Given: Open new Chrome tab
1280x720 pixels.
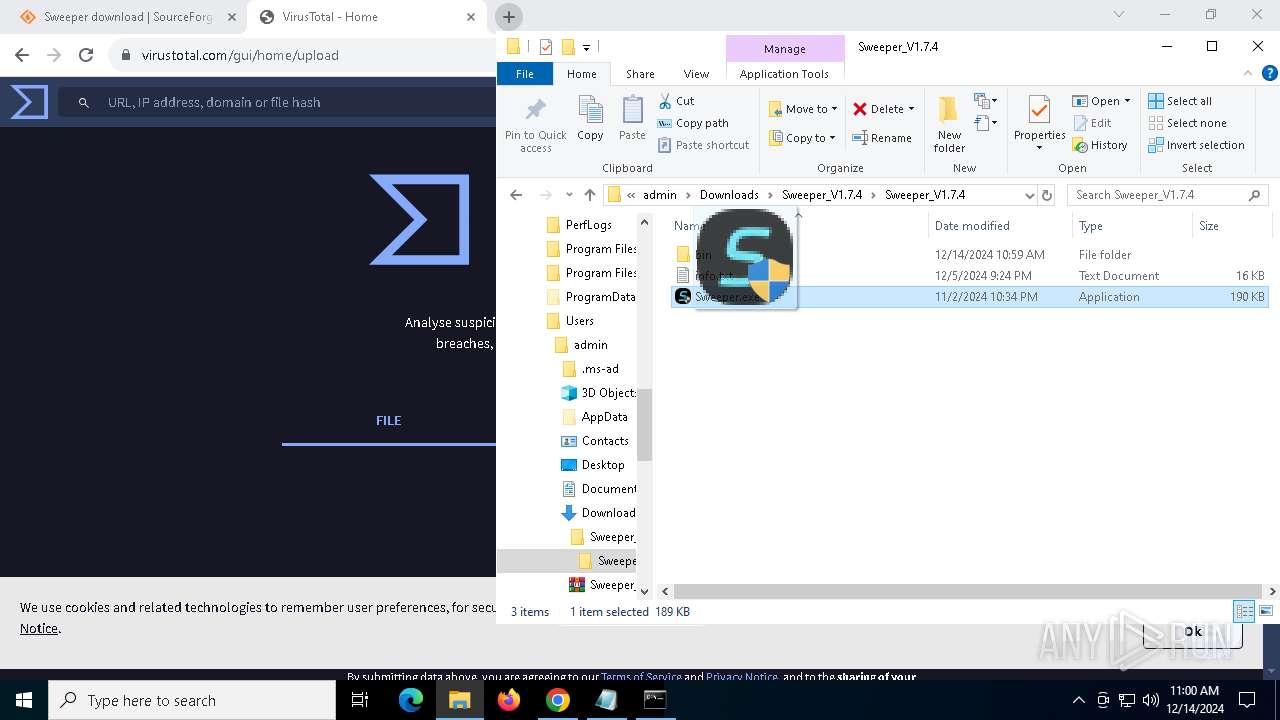Looking at the screenshot, I should pos(508,17).
